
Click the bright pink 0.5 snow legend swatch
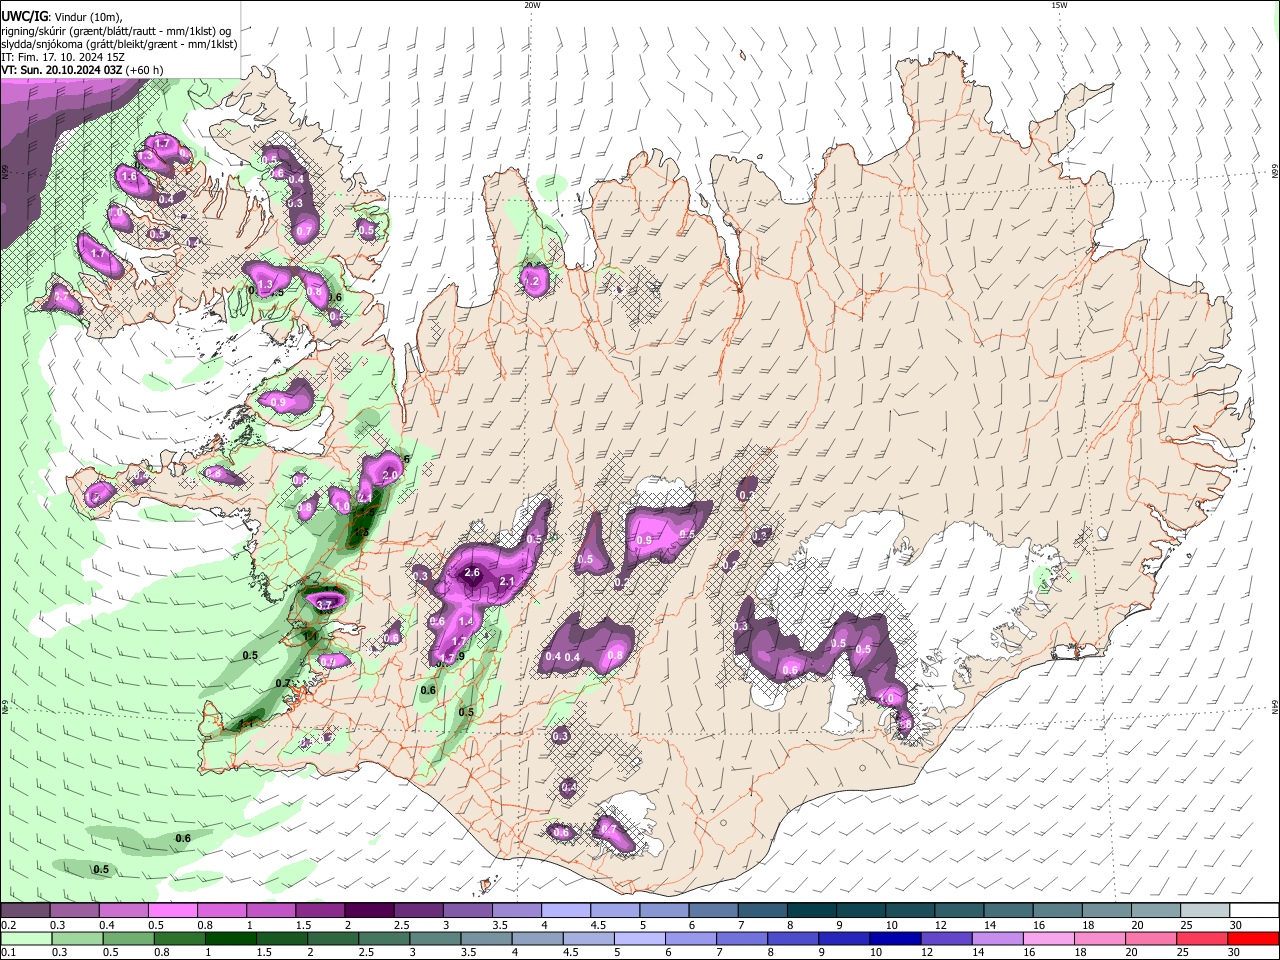click(x=171, y=911)
